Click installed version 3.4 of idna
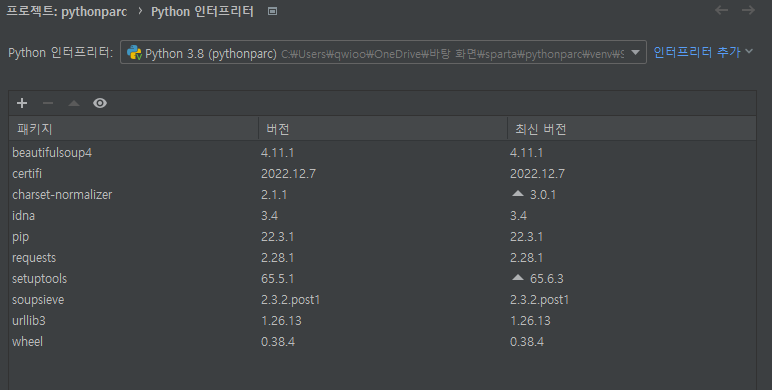Viewport: 772px width, 390px height. click(269, 216)
